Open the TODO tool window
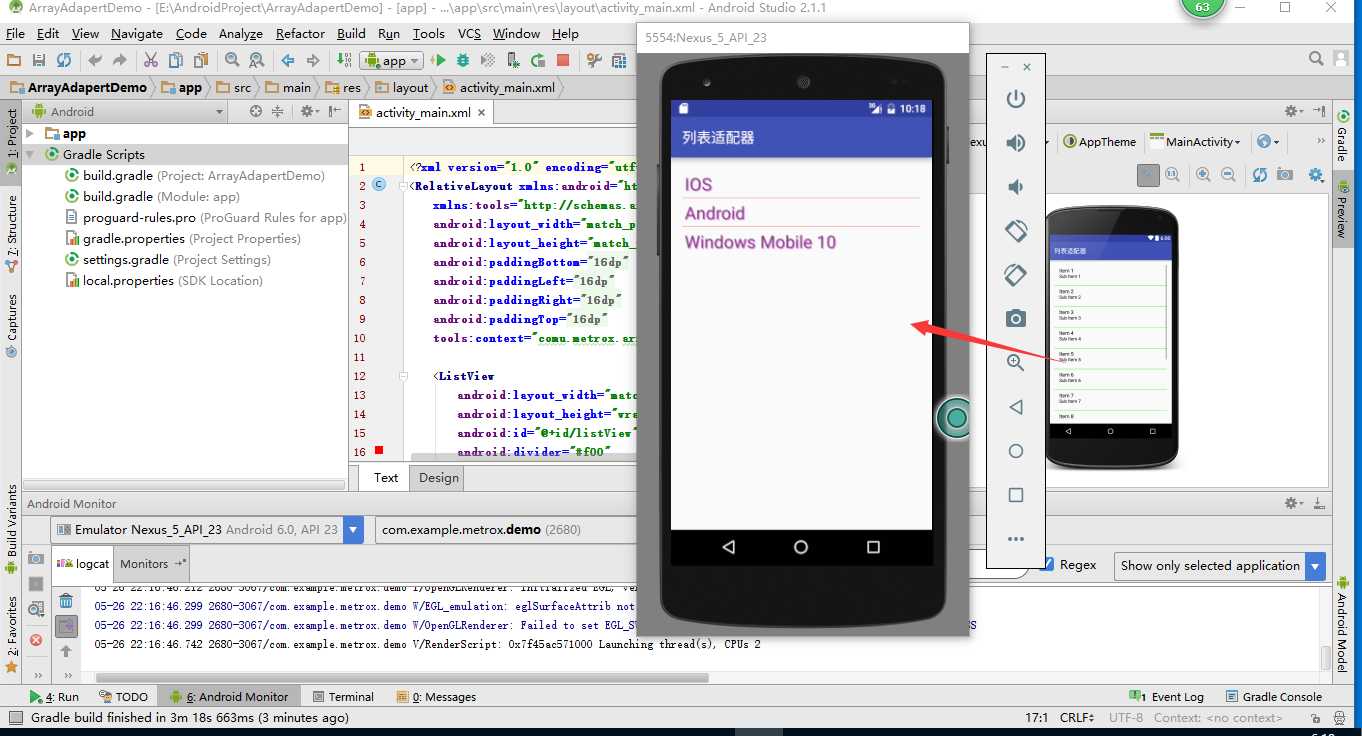 click(x=123, y=696)
